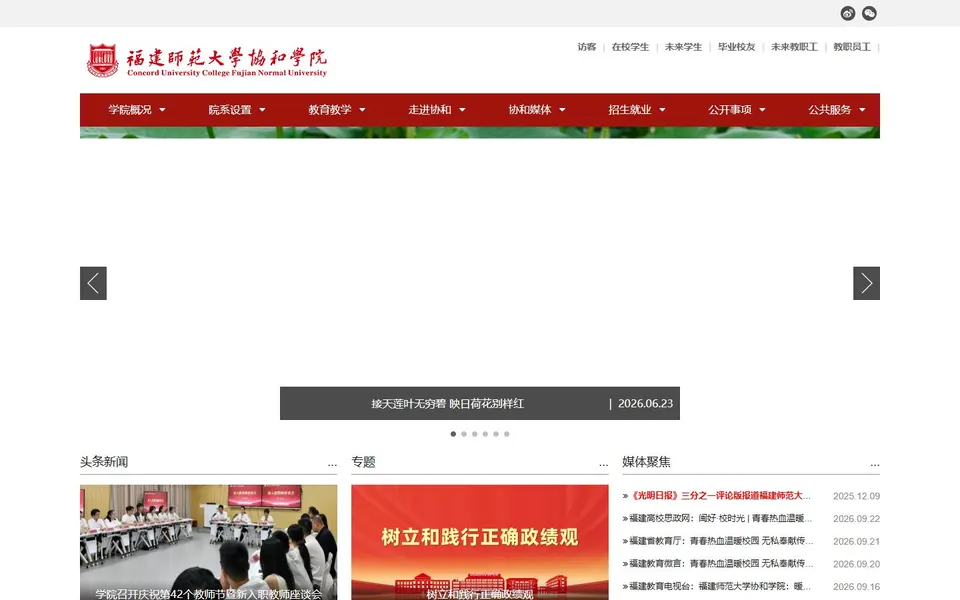Viewport: 960px width, 600px height.
Task: Open more 专题 via ellipsis
Action: pyautogui.click(x=604, y=465)
